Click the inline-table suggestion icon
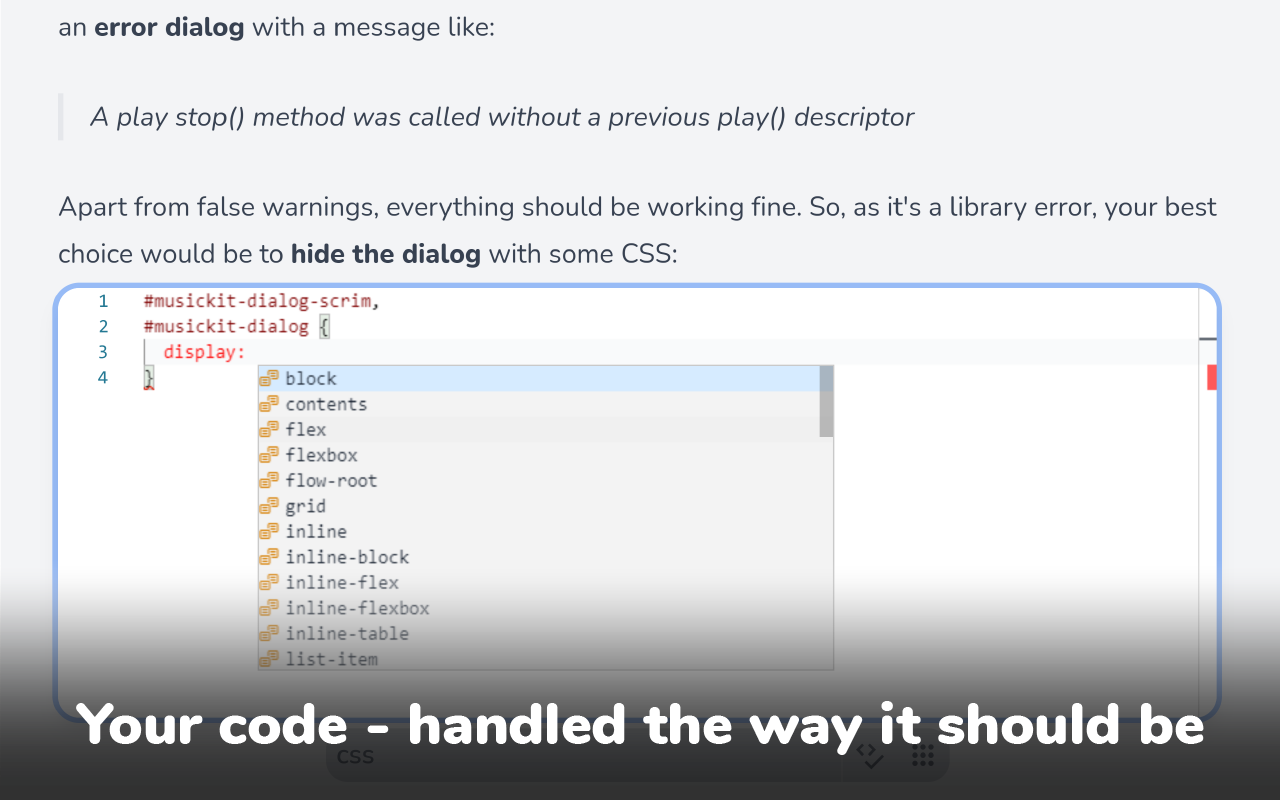The height and width of the screenshot is (800, 1280). point(268,632)
